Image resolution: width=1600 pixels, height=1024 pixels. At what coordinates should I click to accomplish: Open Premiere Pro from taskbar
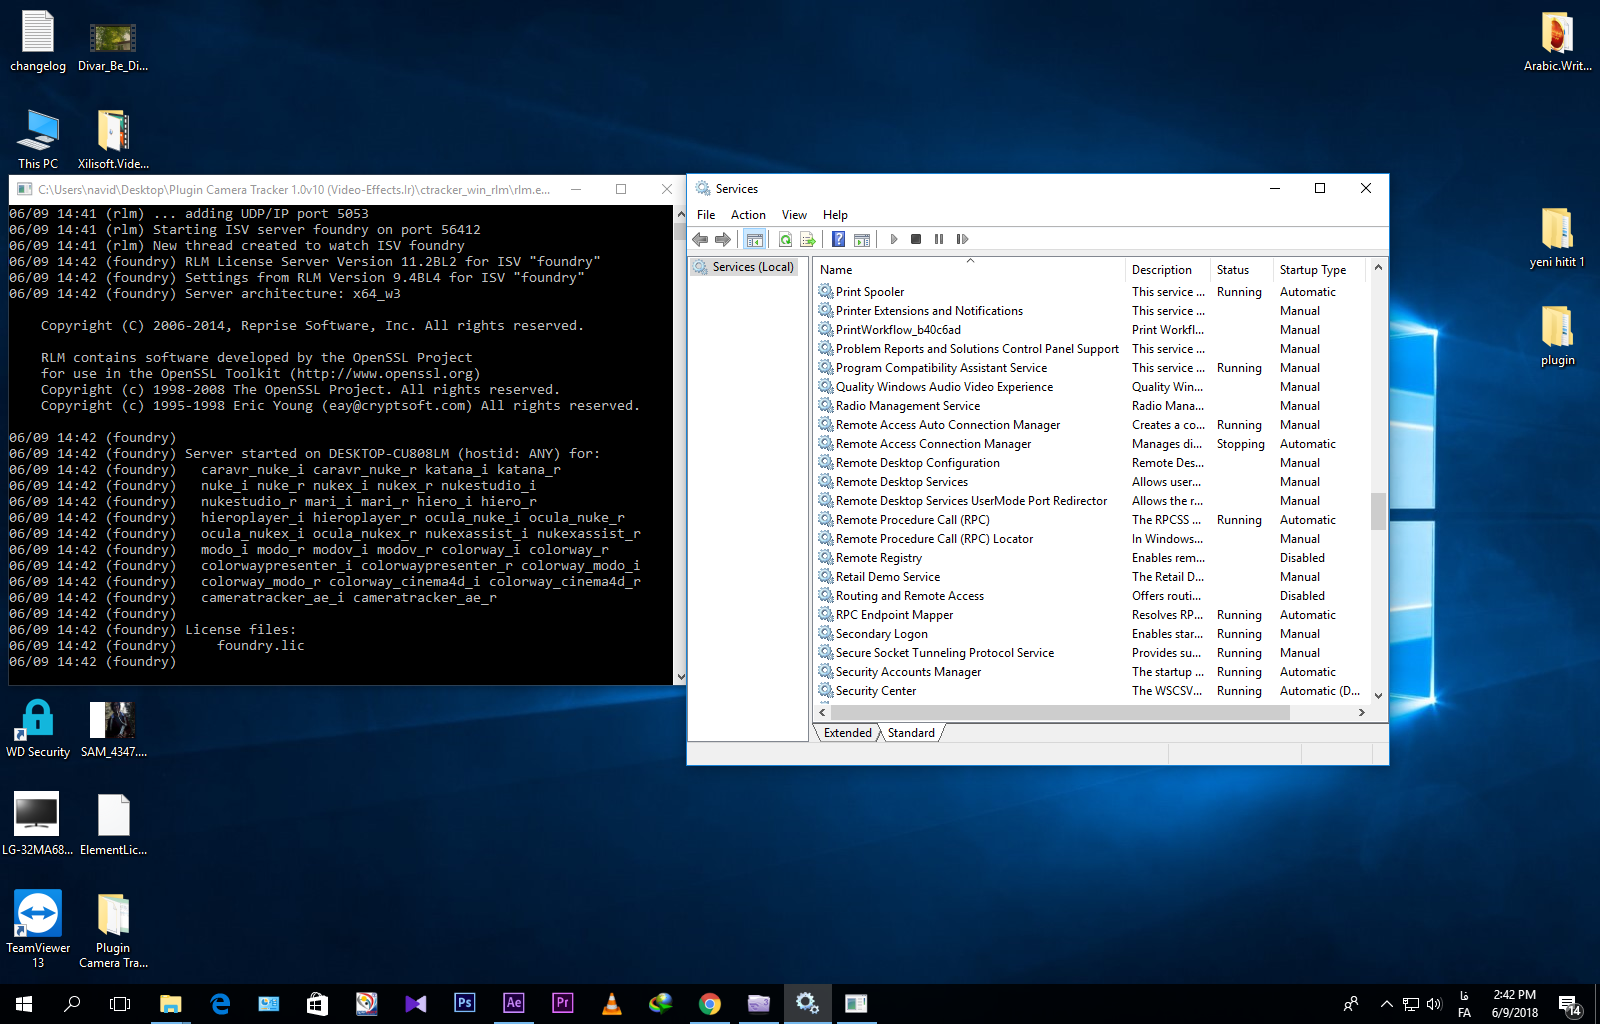(563, 1004)
